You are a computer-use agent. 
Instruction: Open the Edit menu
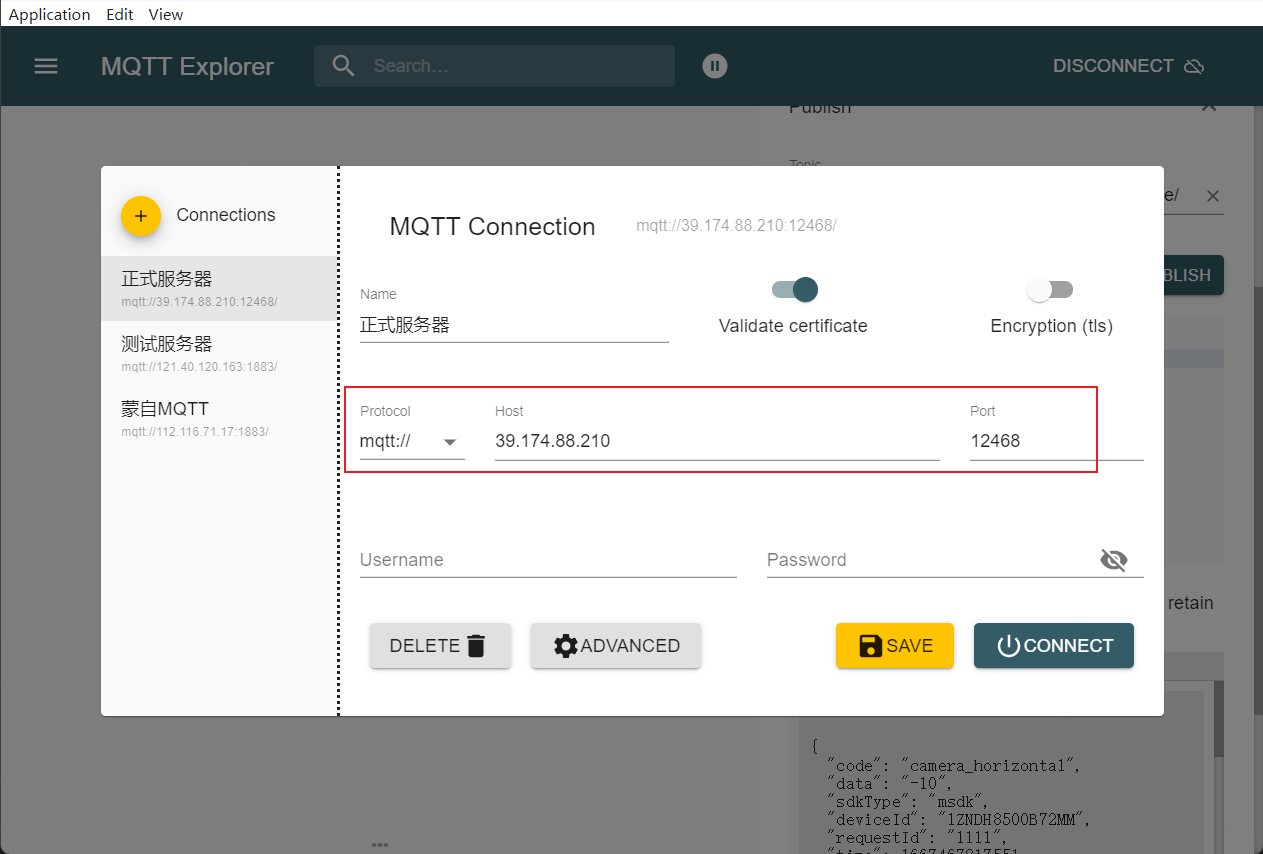click(120, 14)
